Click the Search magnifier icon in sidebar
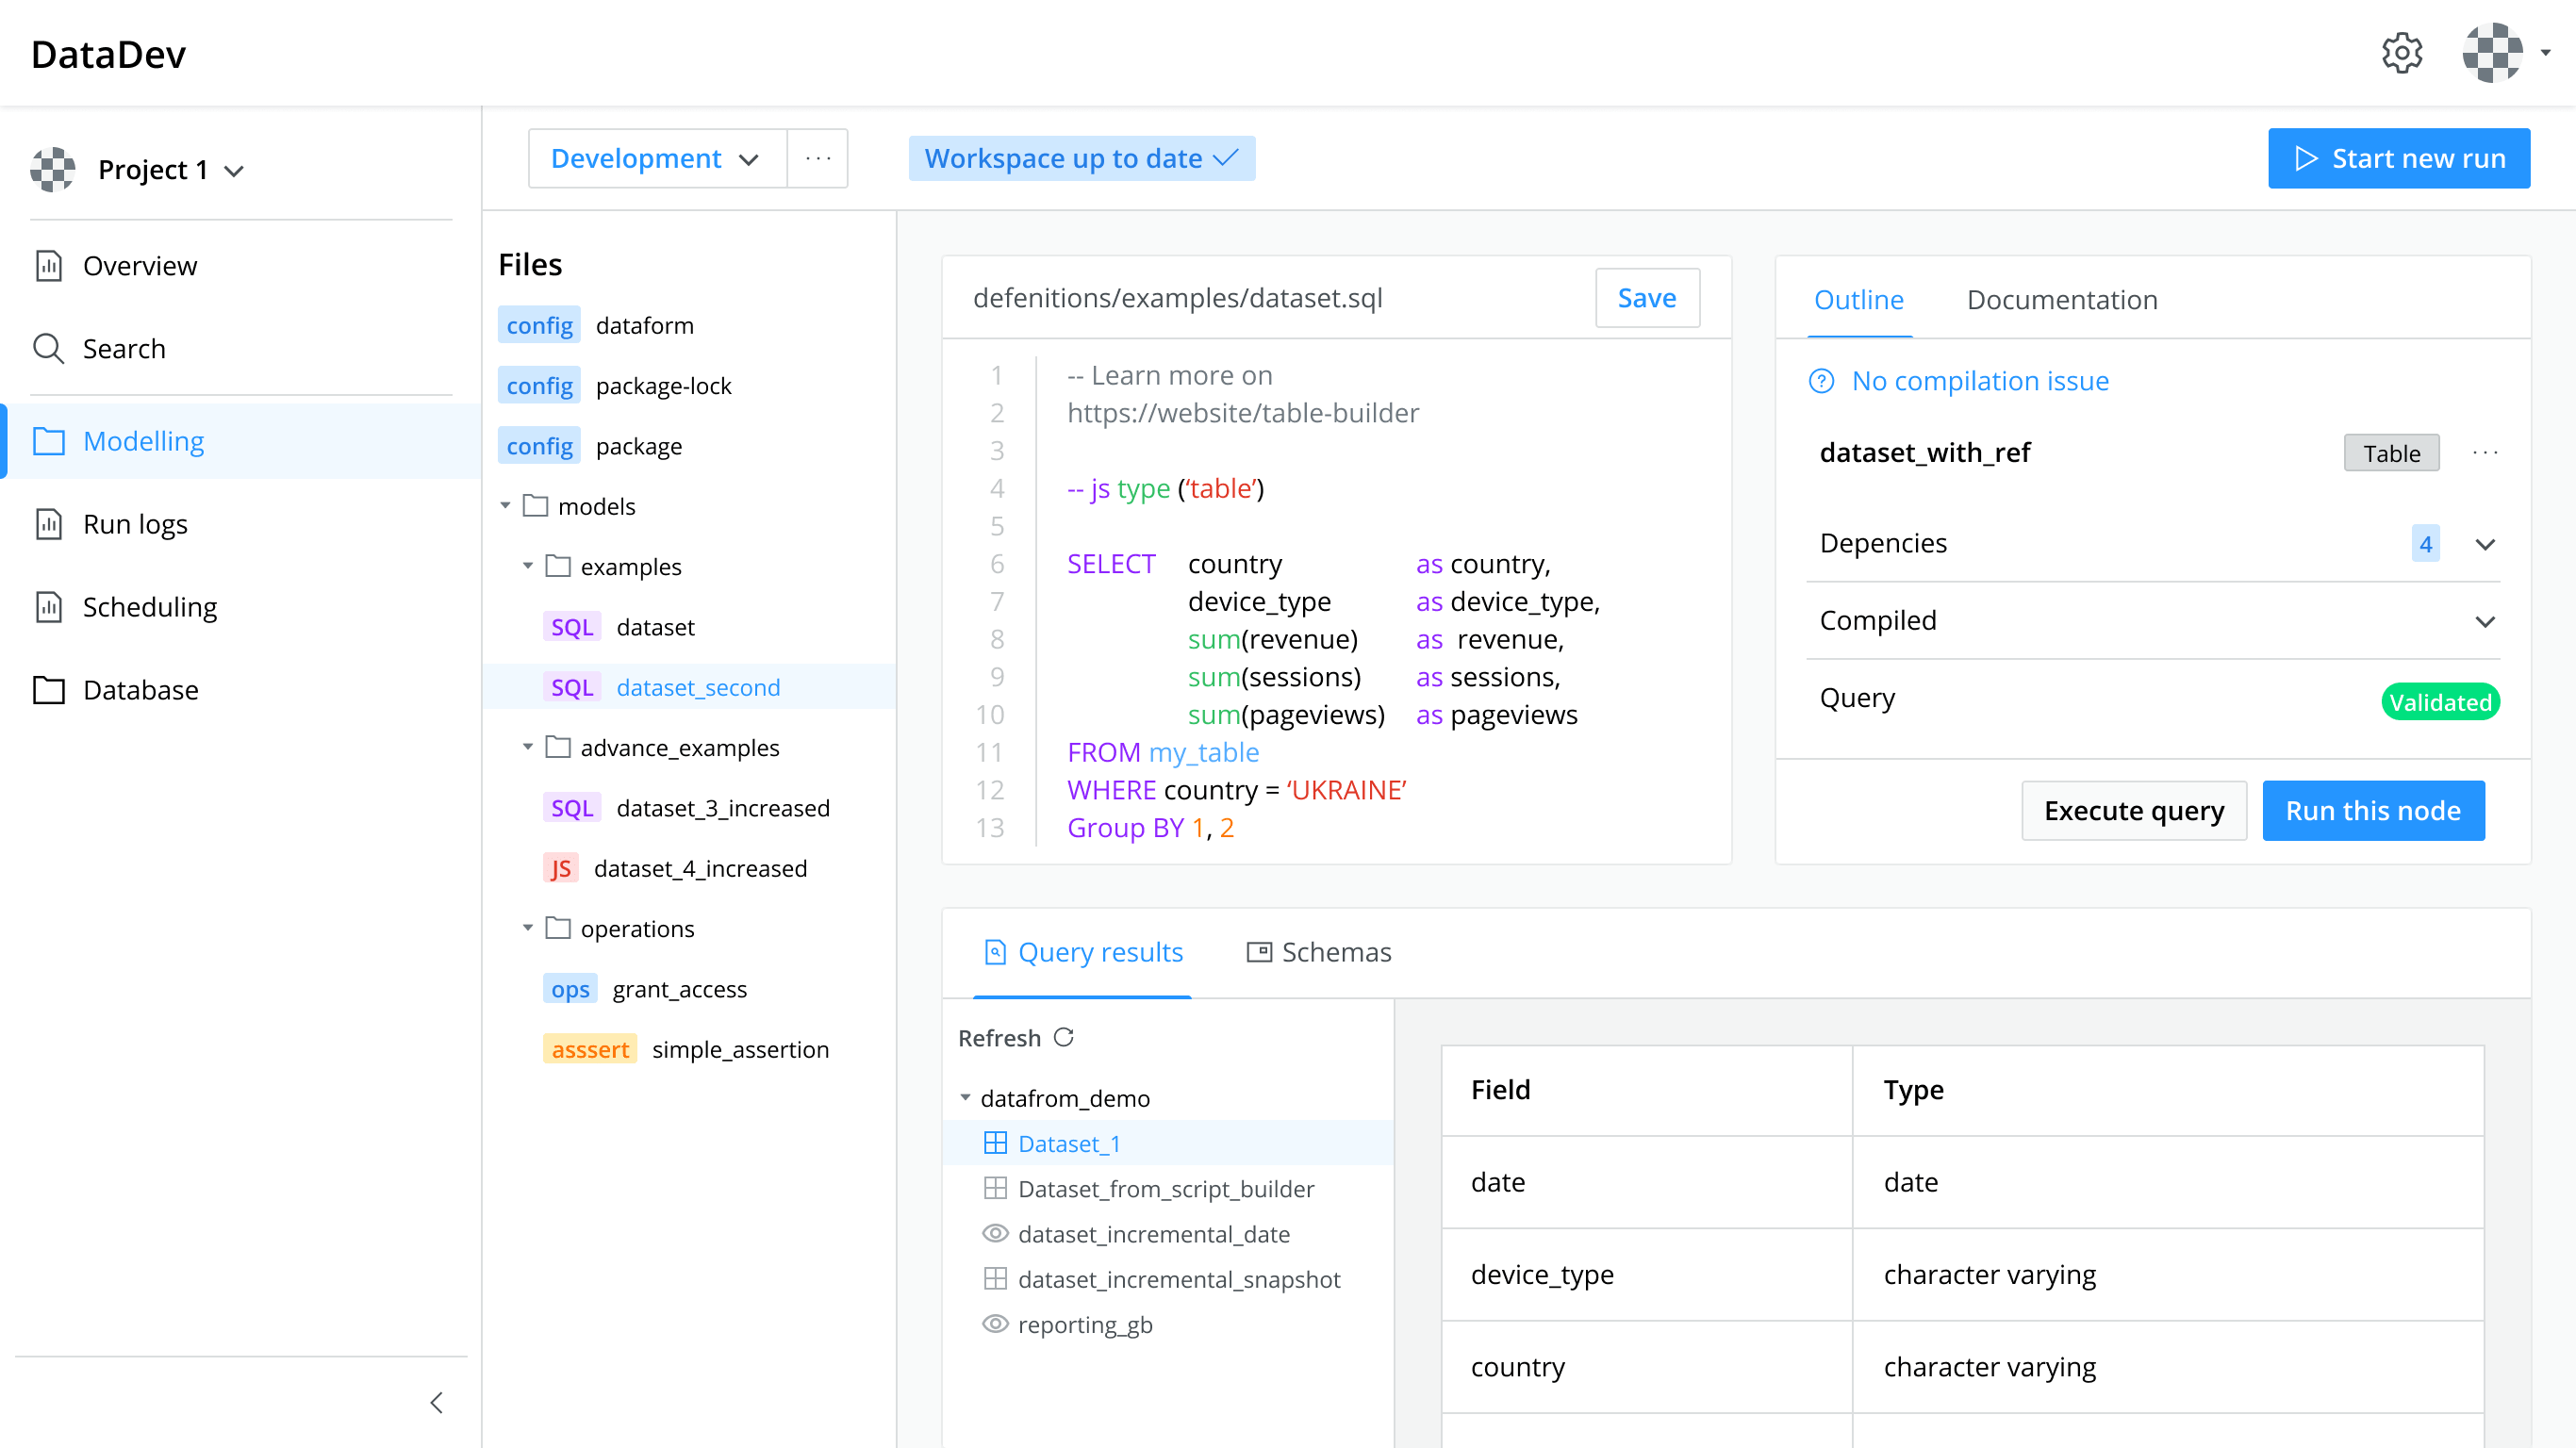Viewport: 2576px width, 1448px height. coord(48,348)
